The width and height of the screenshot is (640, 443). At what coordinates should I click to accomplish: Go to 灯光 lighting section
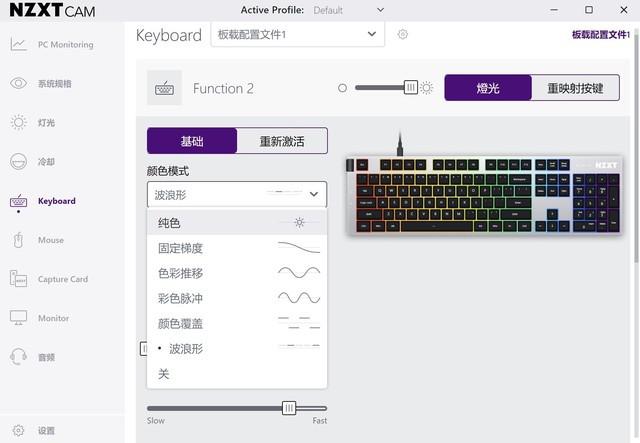click(46, 123)
